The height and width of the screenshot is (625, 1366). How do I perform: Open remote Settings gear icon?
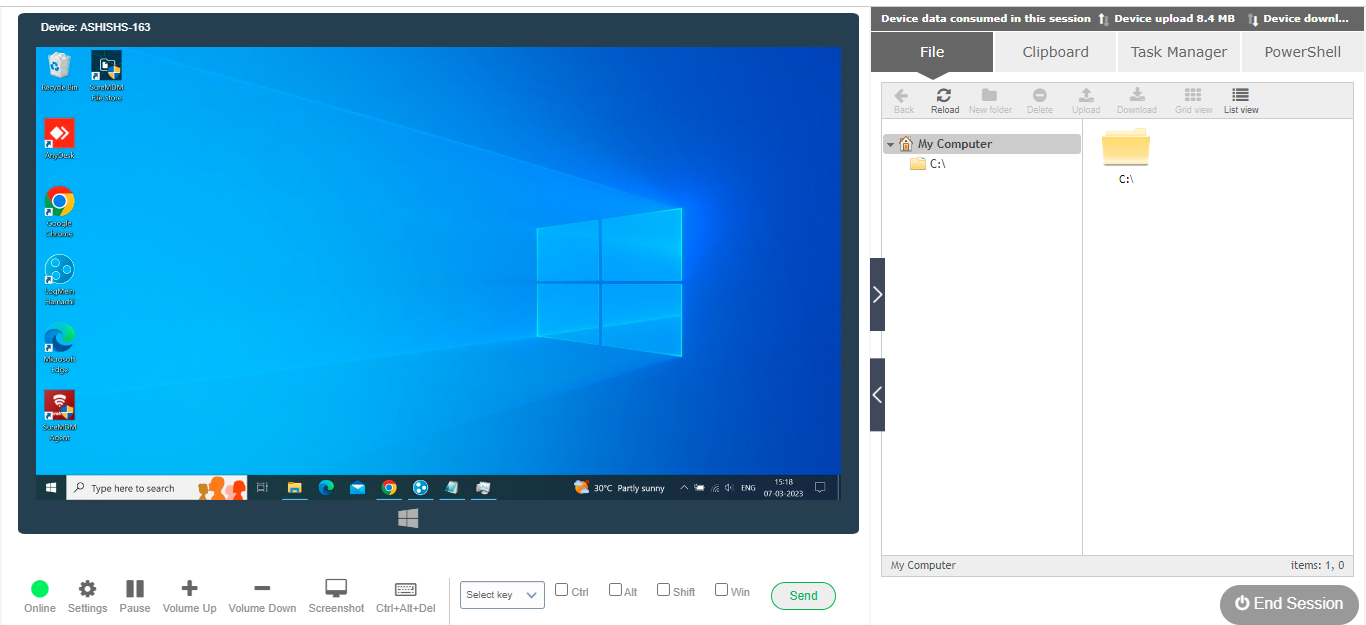pyautogui.click(x=87, y=590)
